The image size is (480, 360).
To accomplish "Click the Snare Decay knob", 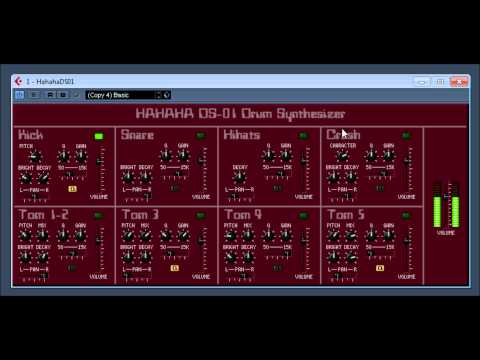I will coord(145,178).
